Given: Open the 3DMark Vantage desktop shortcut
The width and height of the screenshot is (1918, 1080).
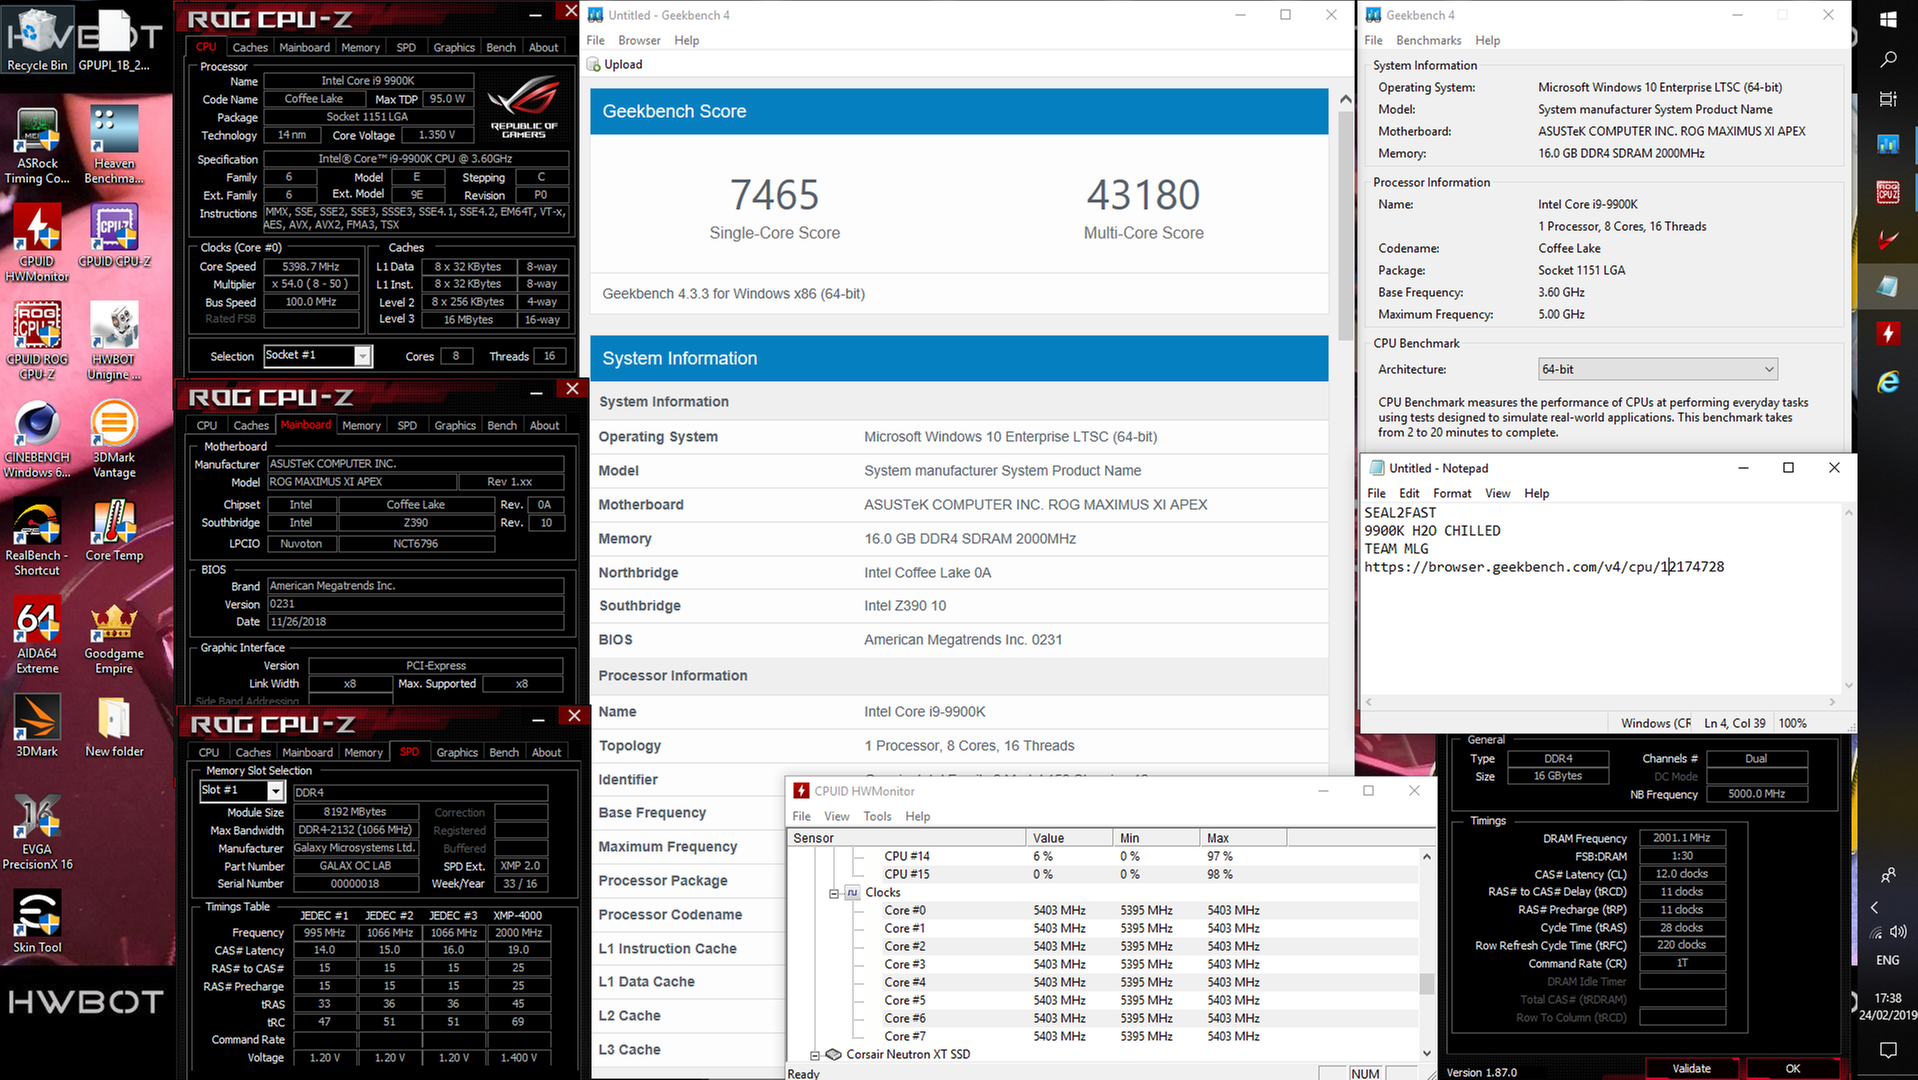Looking at the screenshot, I should [x=114, y=440].
